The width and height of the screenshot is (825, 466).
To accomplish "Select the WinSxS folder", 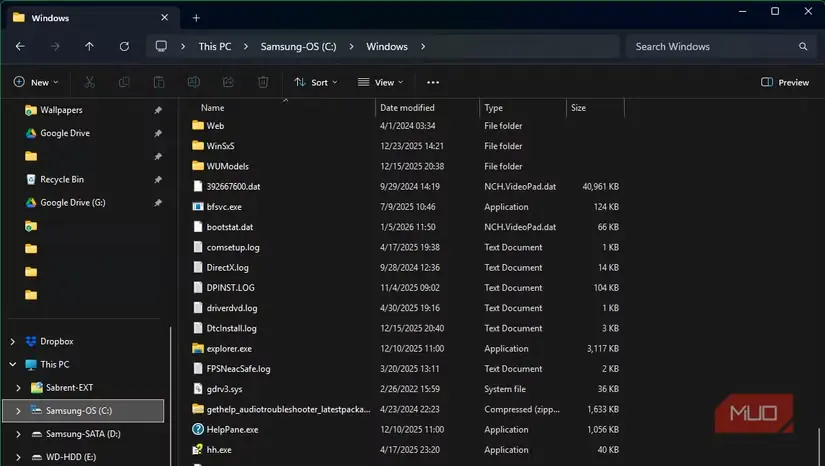I will pos(220,146).
